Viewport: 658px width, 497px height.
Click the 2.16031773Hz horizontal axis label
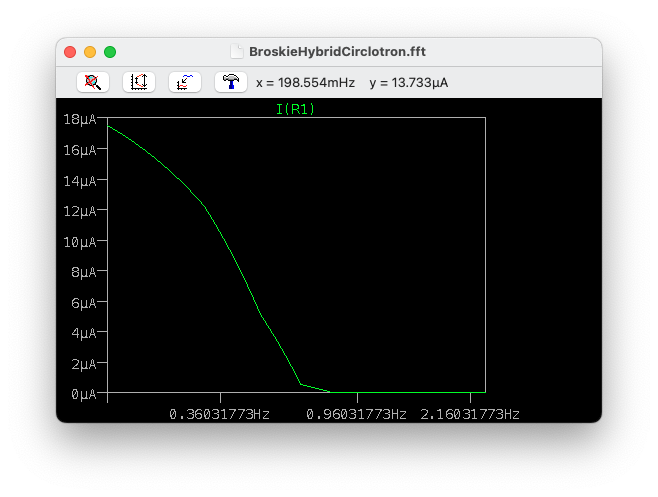point(470,415)
